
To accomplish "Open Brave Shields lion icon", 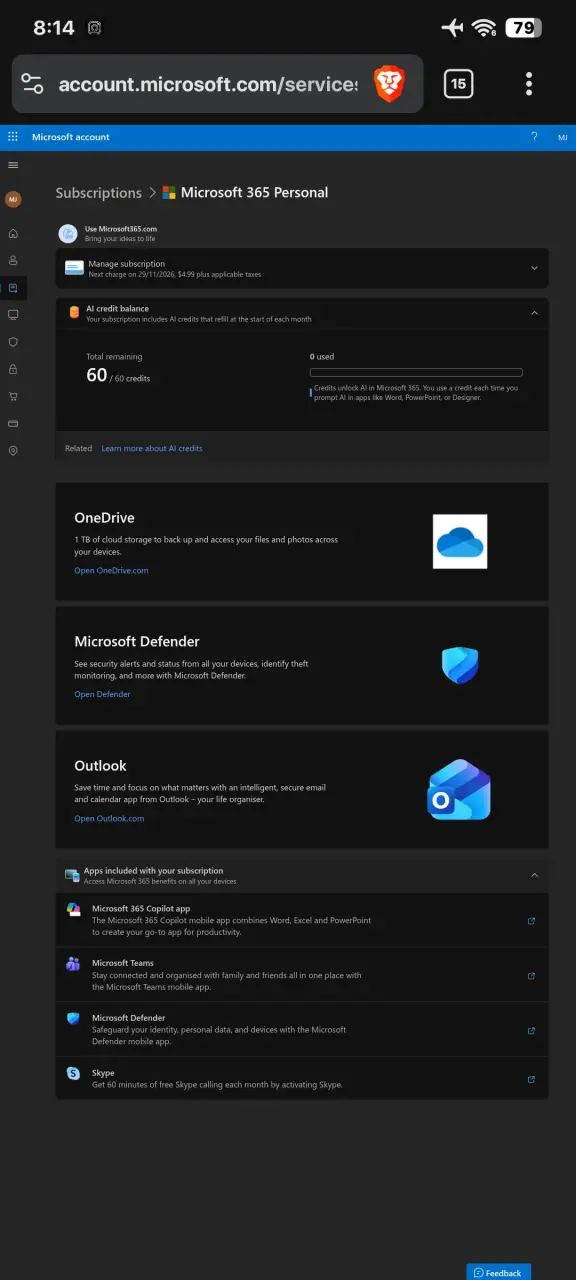I will point(389,84).
